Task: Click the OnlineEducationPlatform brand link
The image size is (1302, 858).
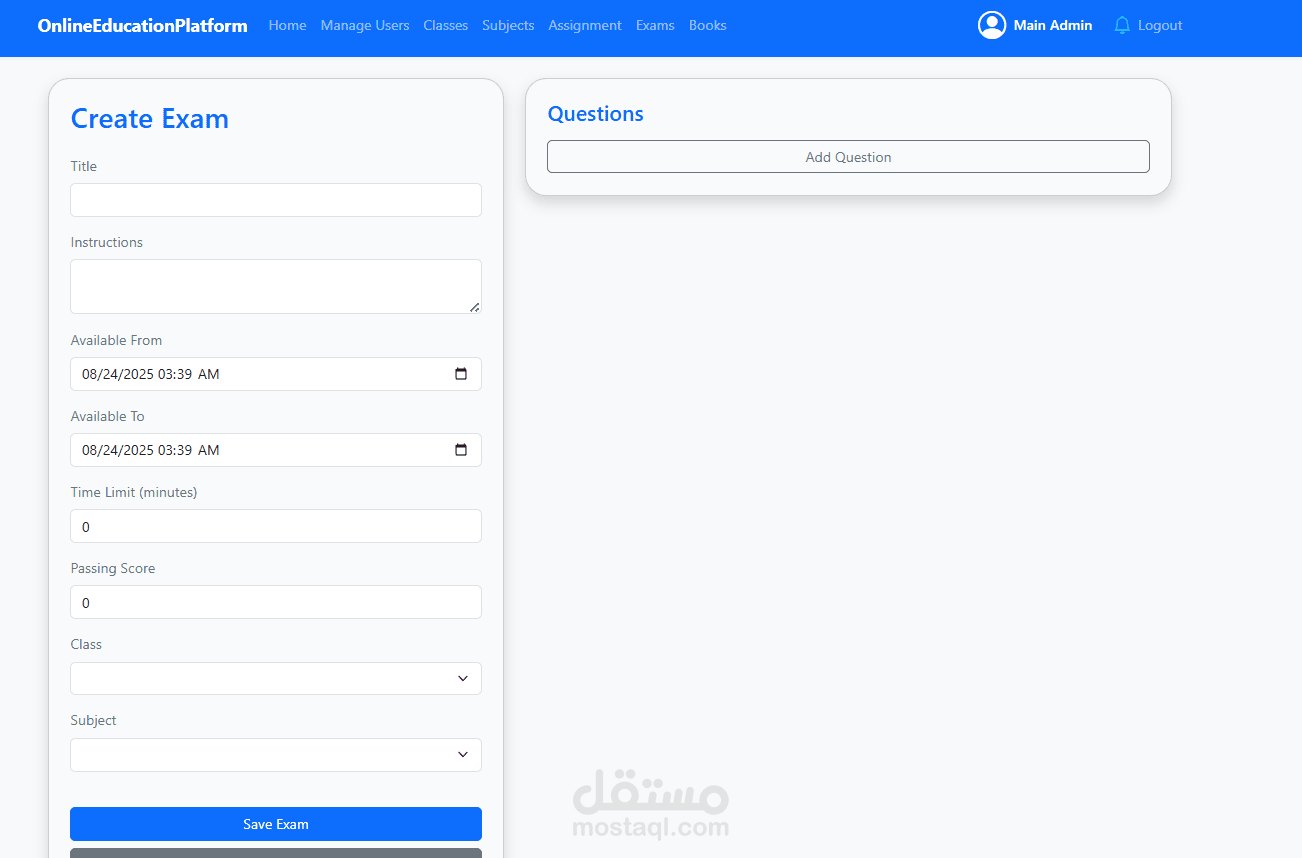Action: pos(143,25)
